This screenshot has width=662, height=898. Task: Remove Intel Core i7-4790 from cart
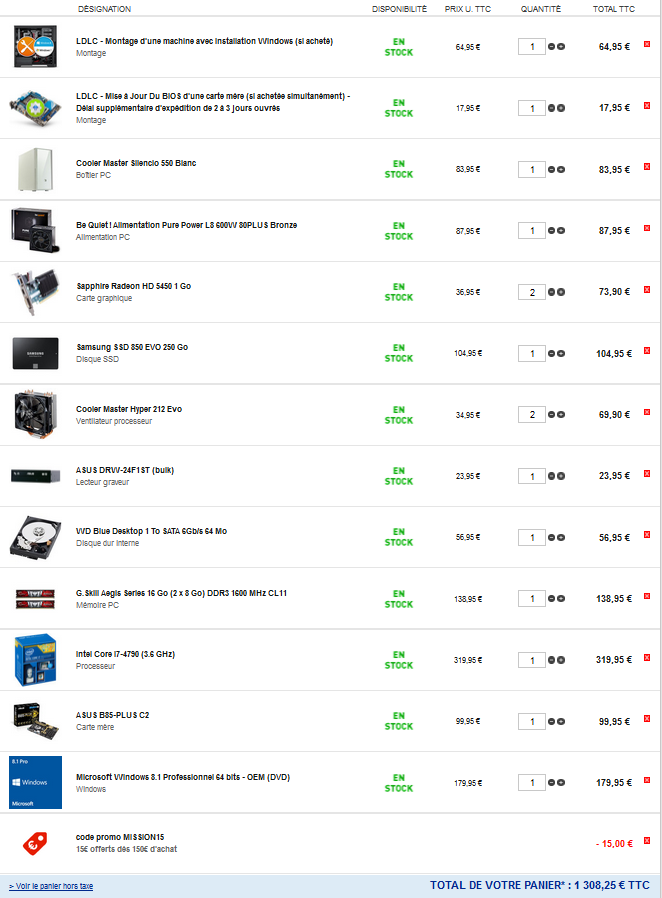(647, 657)
